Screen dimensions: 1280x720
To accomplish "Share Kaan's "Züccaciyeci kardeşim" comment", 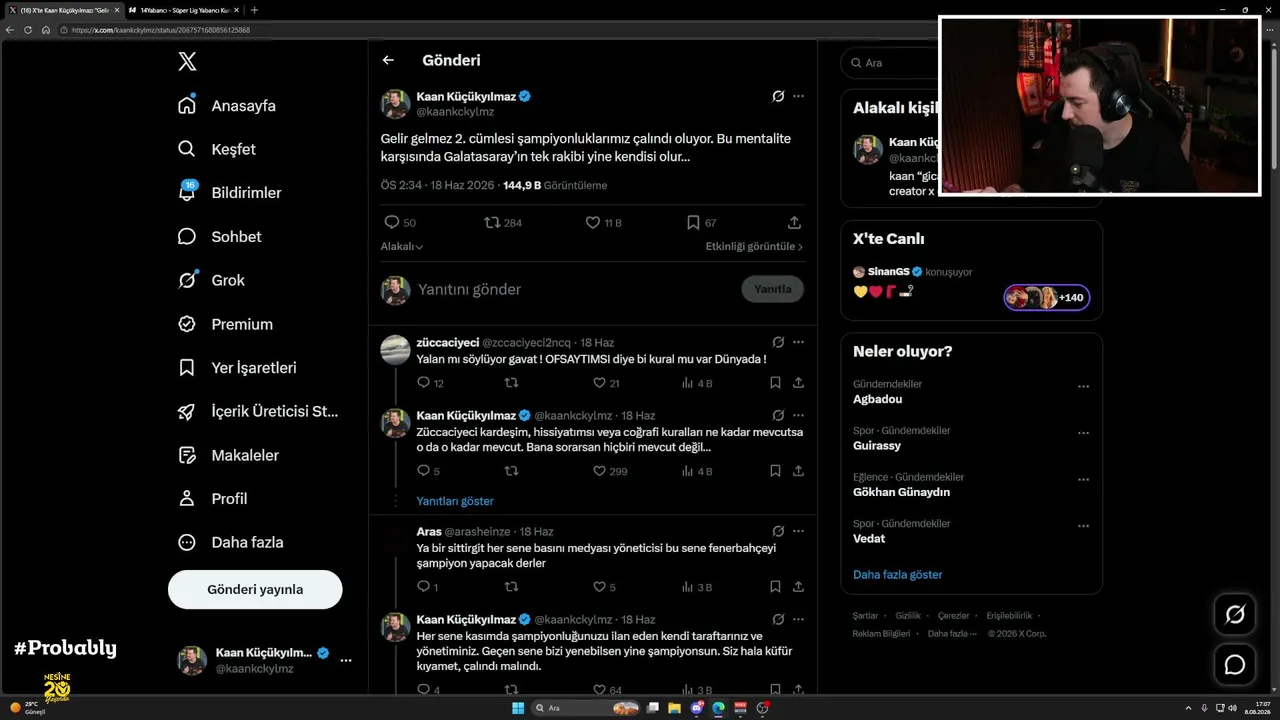I will [x=798, y=471].
